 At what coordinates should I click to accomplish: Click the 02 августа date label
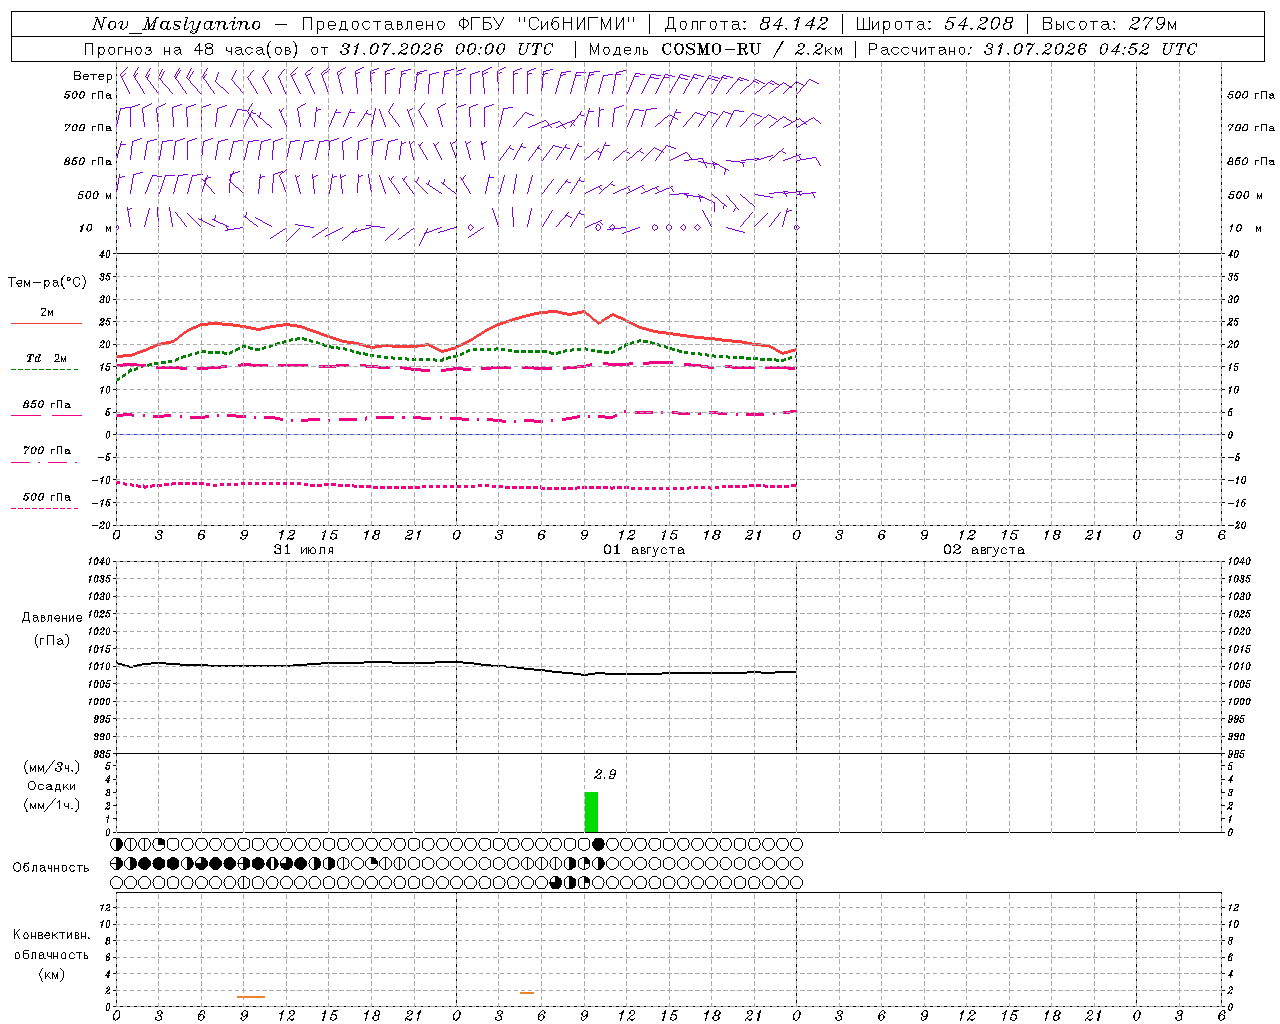pos(984,550)
